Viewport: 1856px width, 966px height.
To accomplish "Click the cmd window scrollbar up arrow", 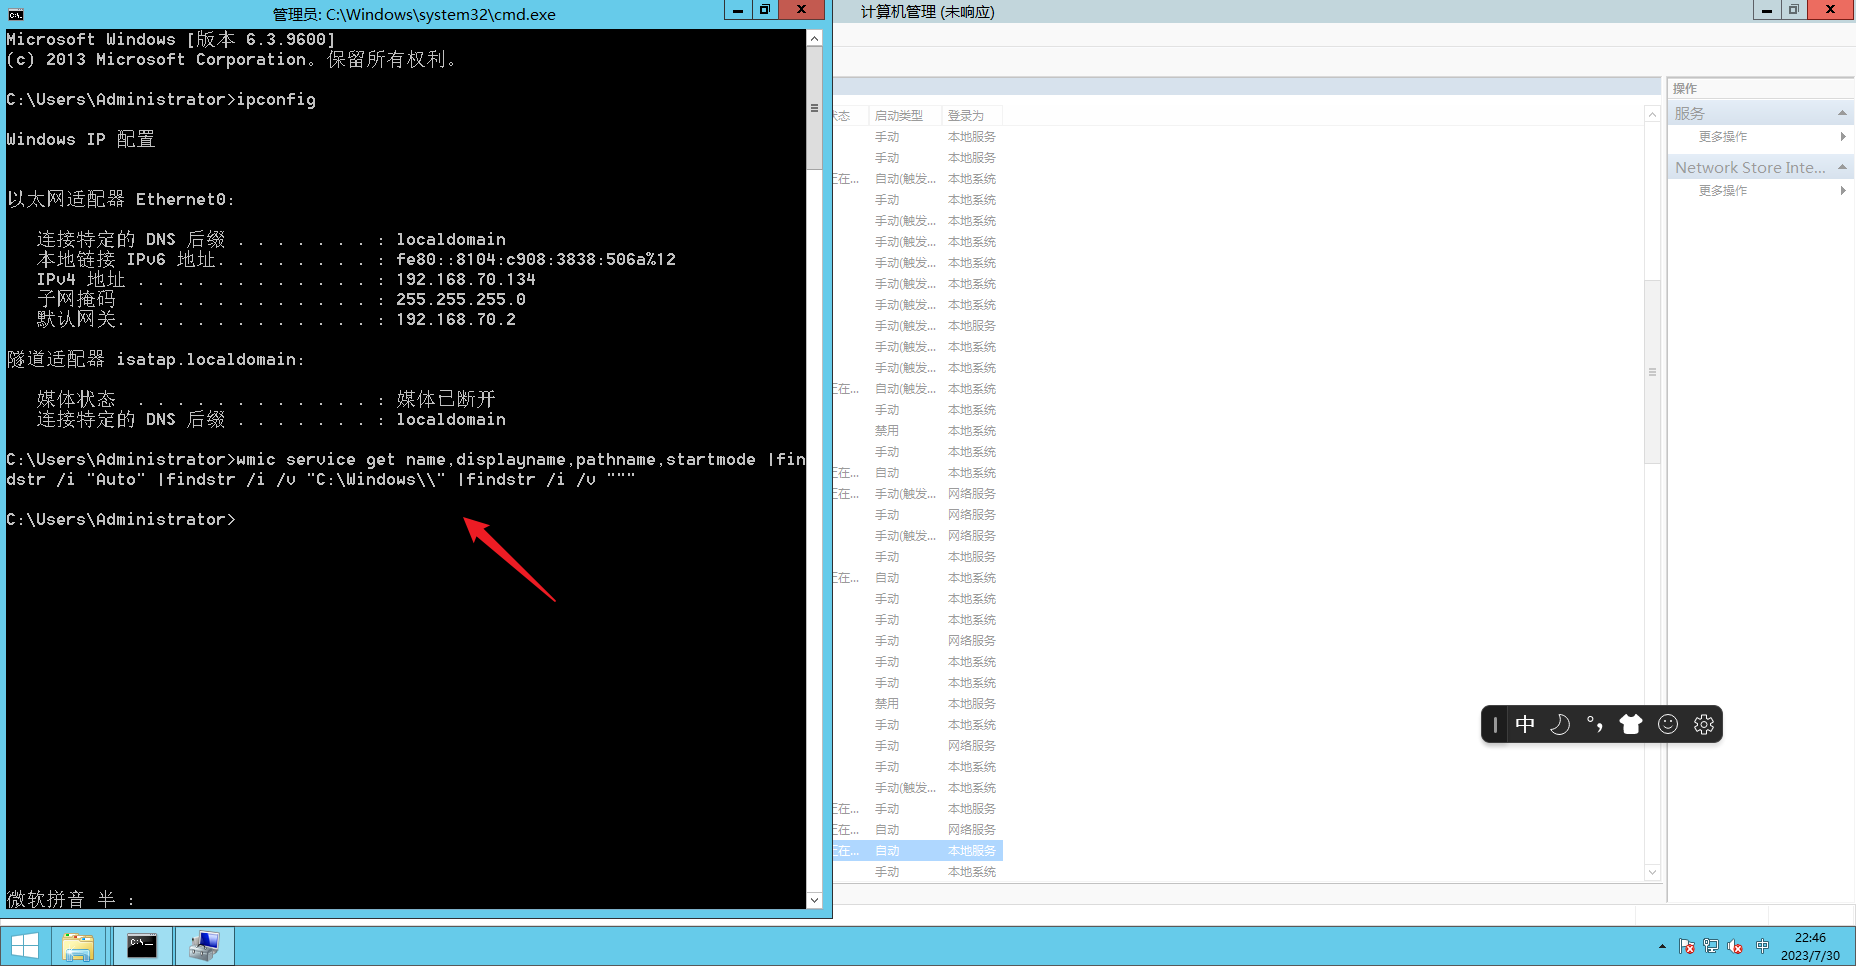I will point(814,38).
